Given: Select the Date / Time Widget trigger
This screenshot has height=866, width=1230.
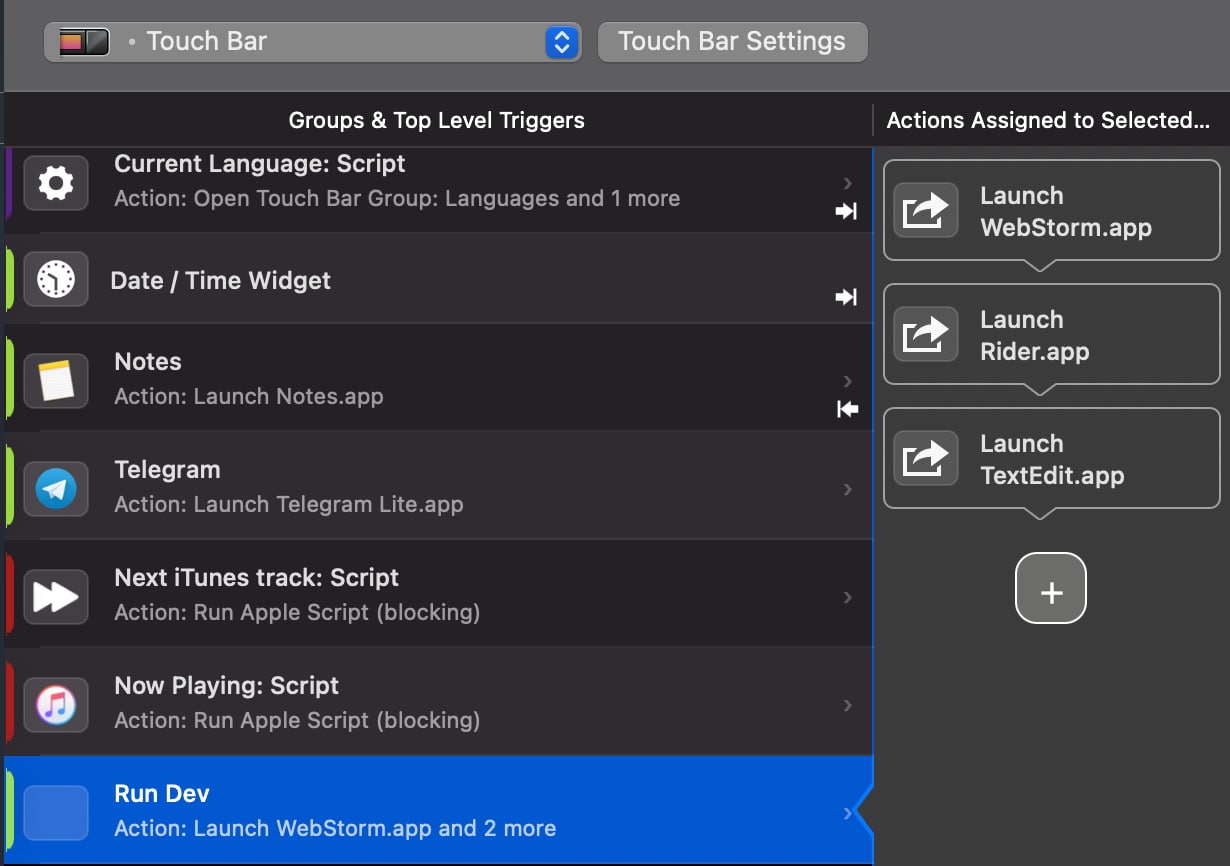Looking at the screenshot, I should click(x=438, y=280).
